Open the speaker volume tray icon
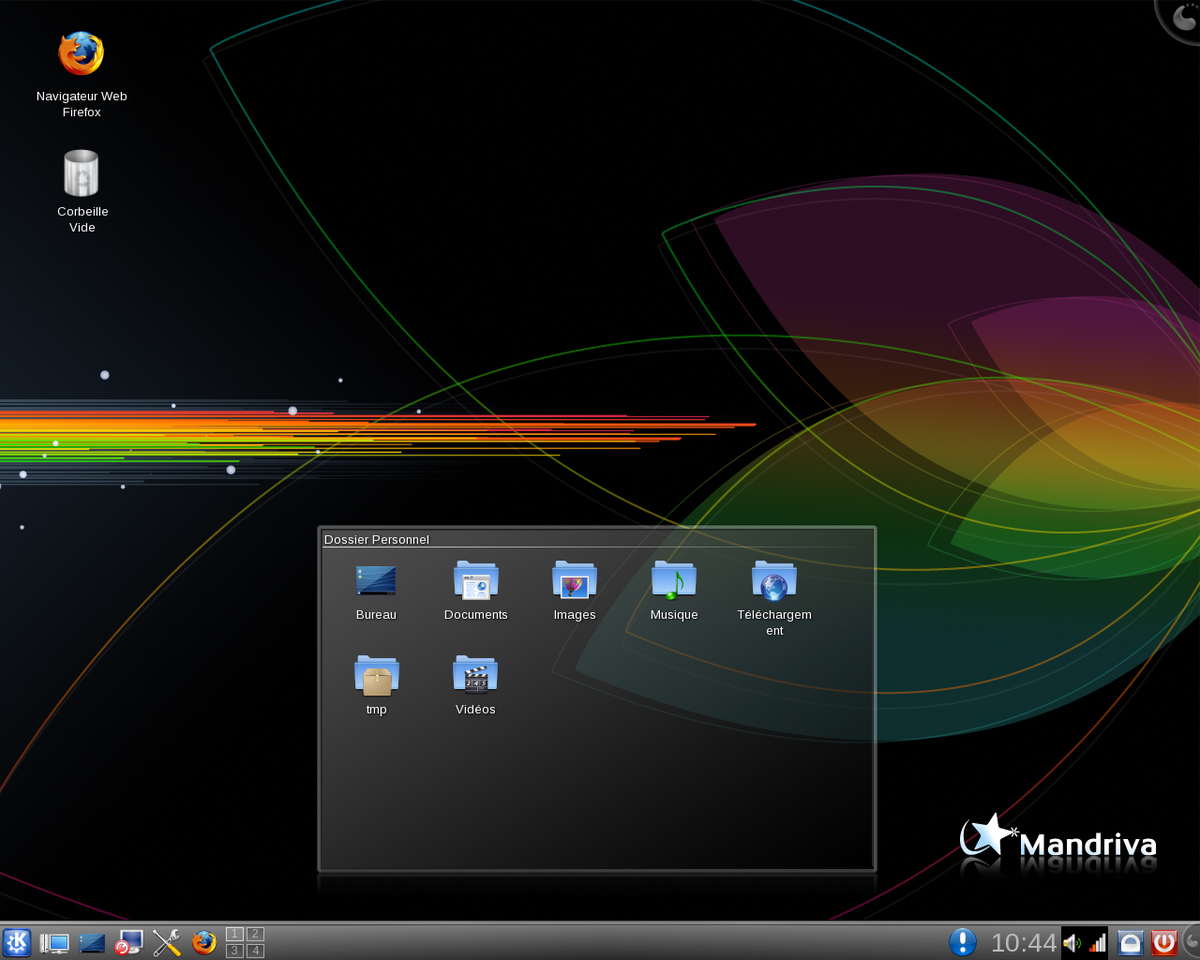 [x=1072, y=942]
